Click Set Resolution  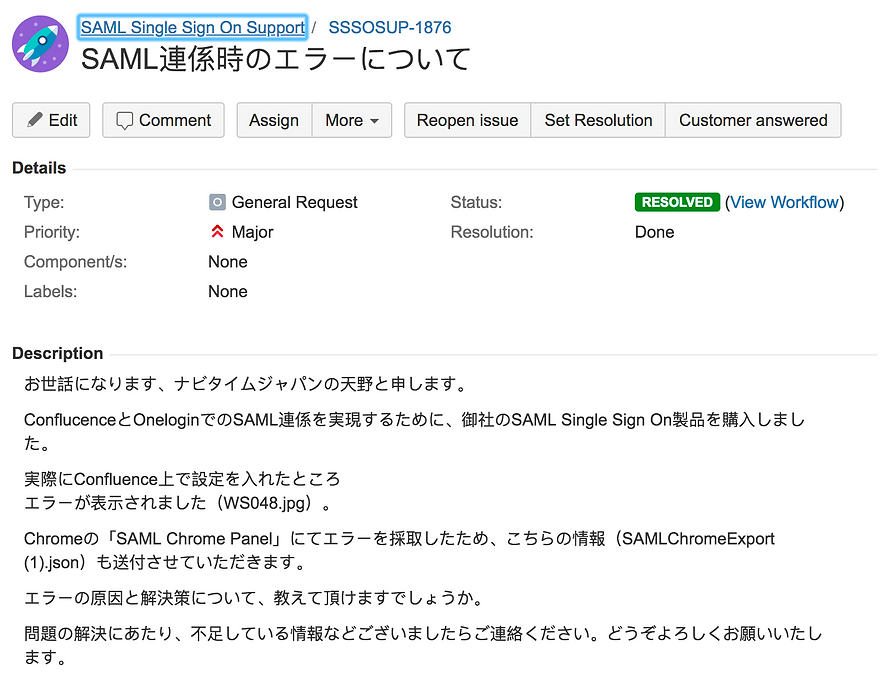pyautogui.click(x=598, y=120)
